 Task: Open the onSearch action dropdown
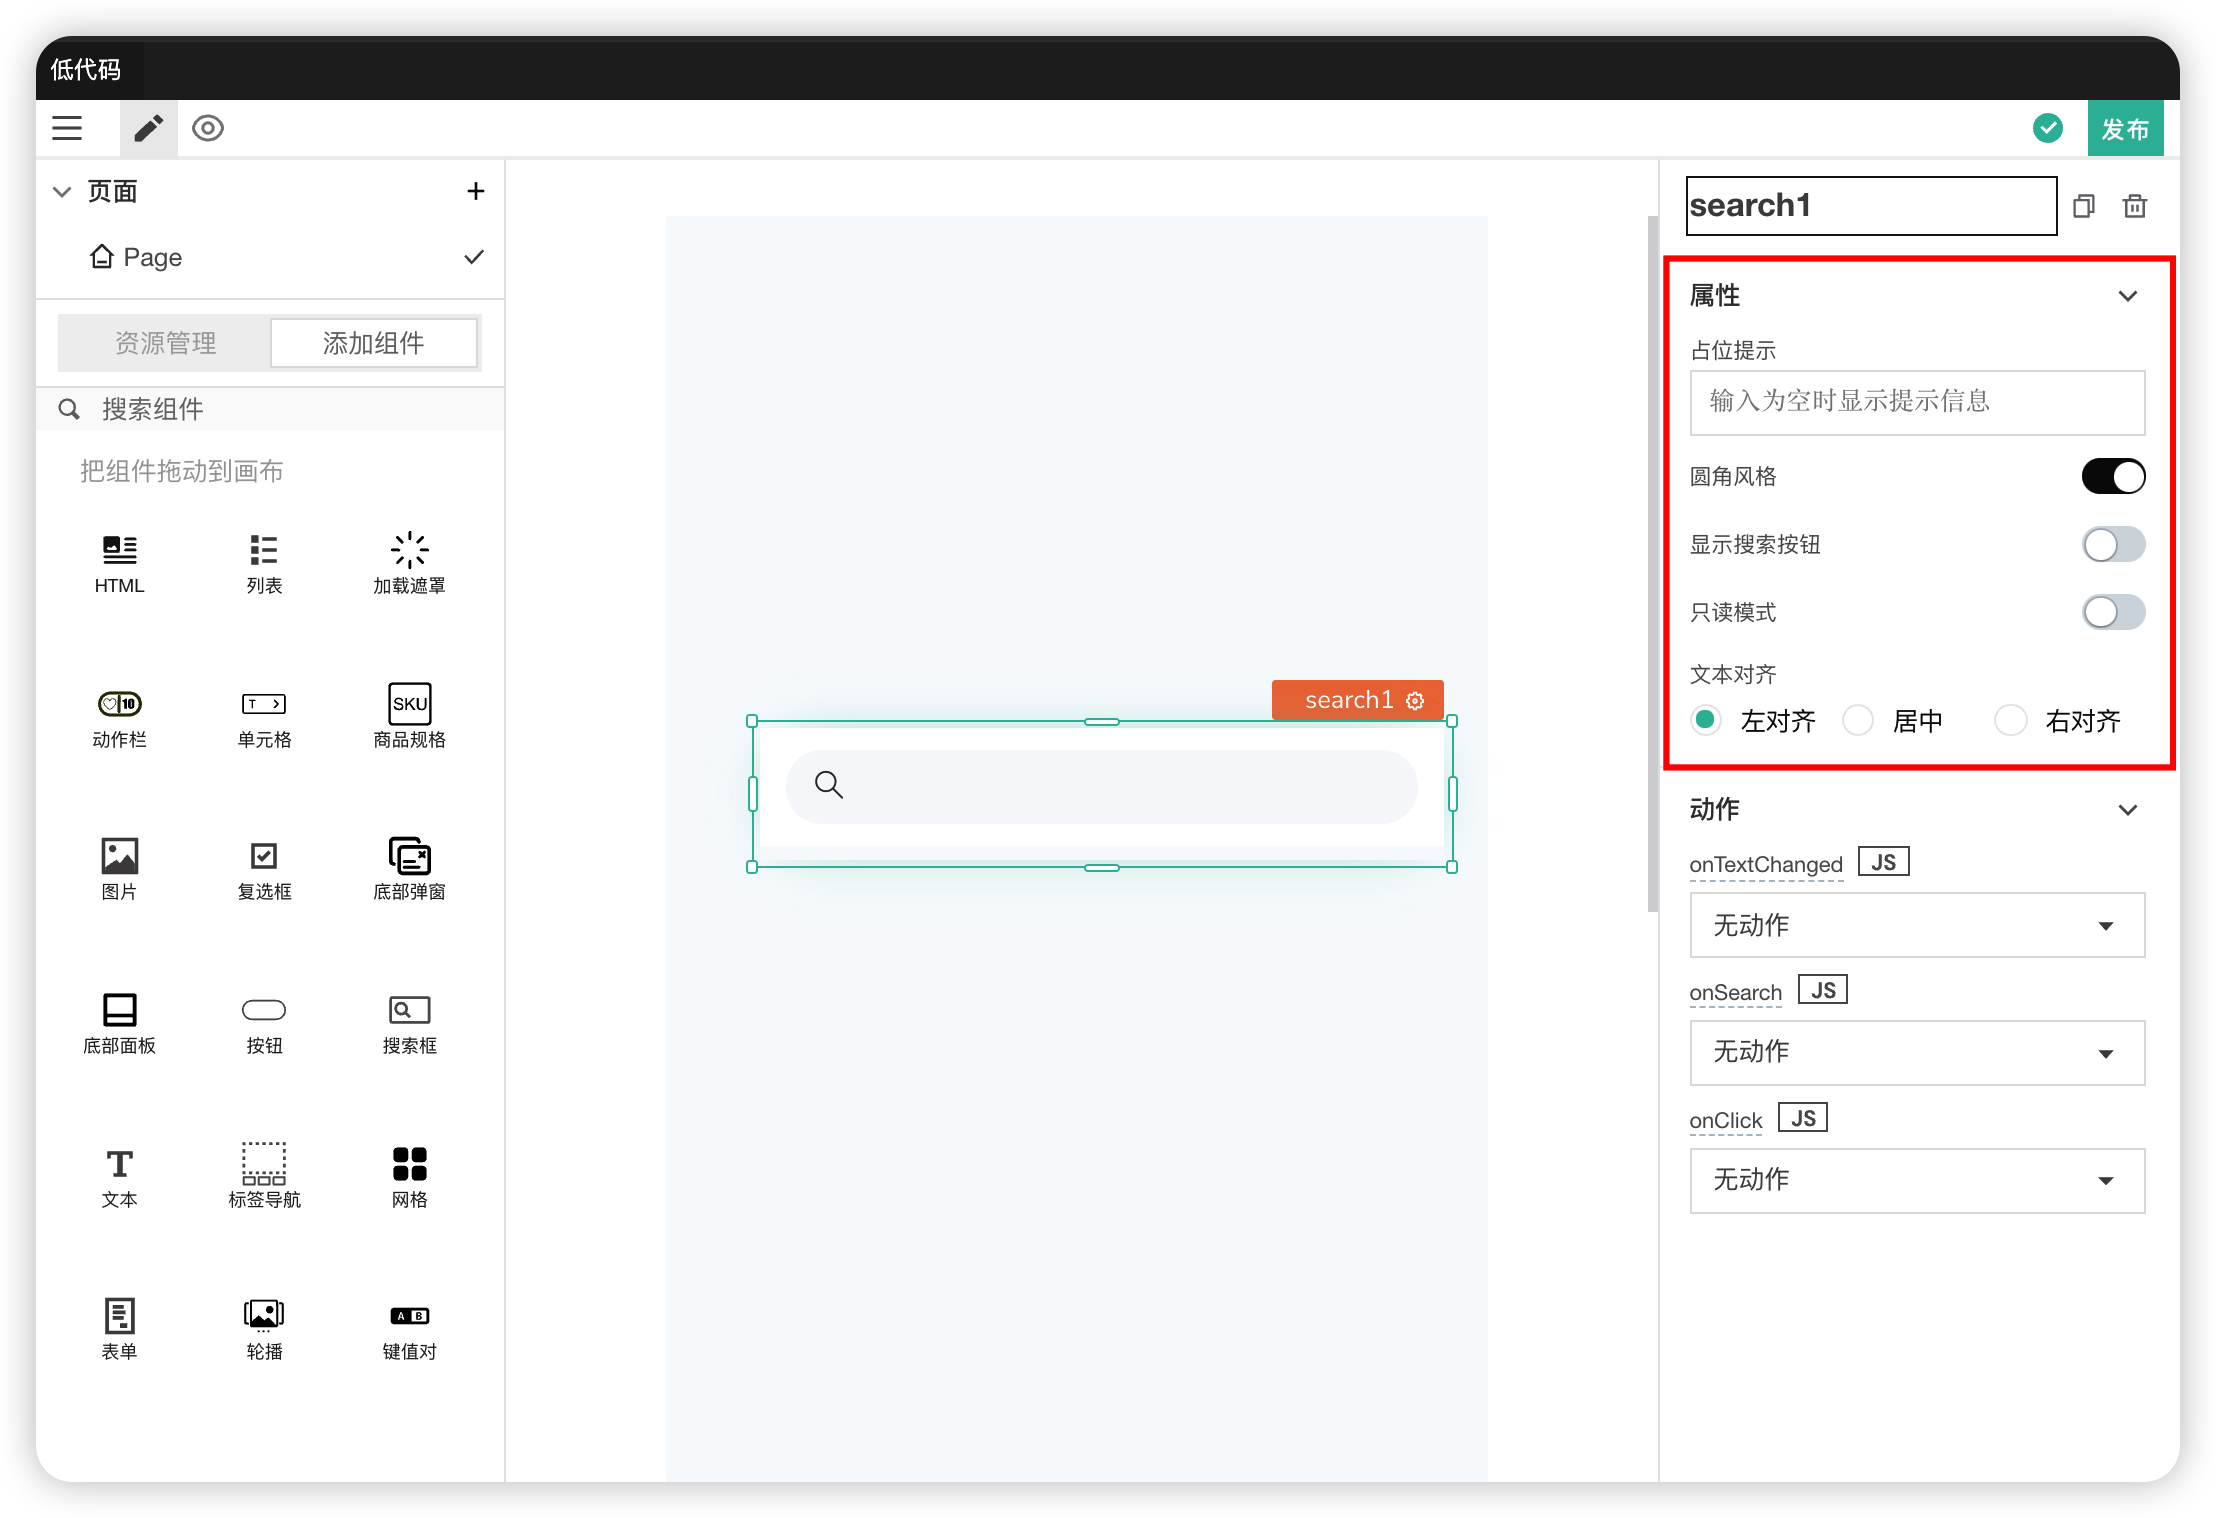[1916, 1052]
